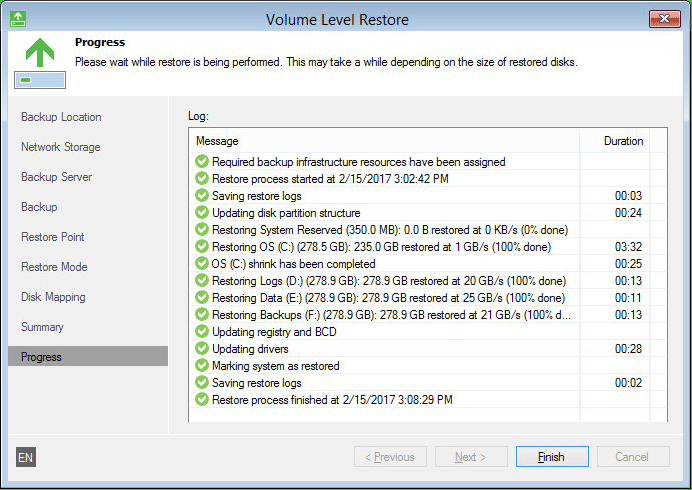Click the disabled Cancel button

(x=633, y=456)
